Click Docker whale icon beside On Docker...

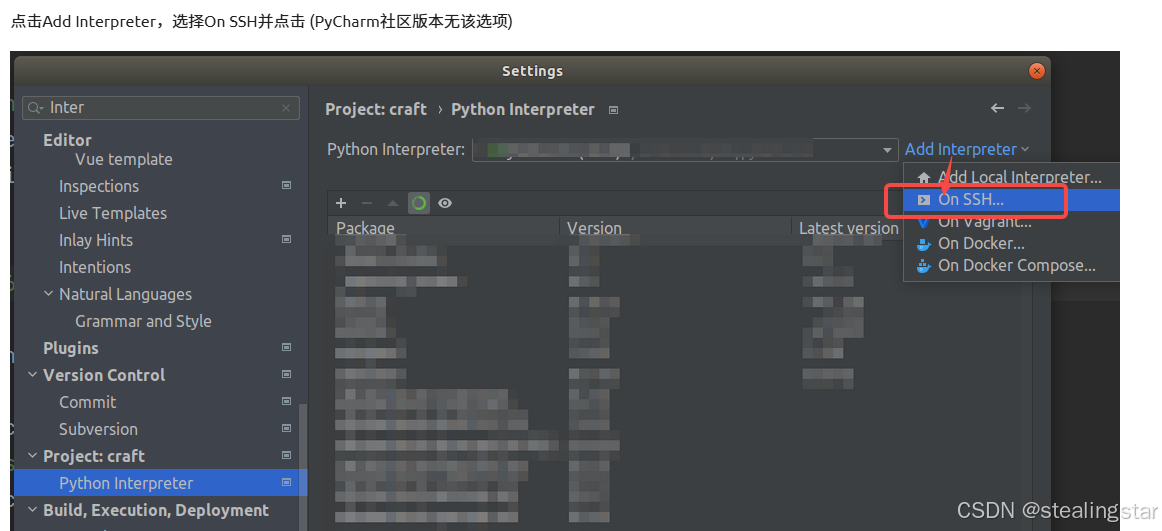[923, 244]
